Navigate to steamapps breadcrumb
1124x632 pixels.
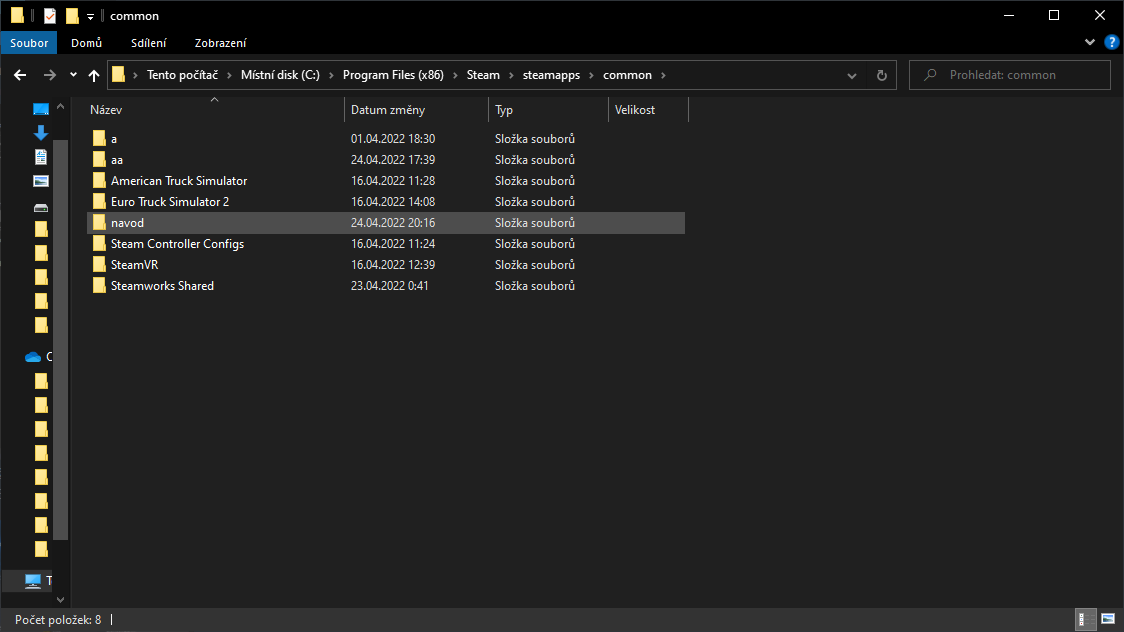pyautogui.click(x=551, y=75)
